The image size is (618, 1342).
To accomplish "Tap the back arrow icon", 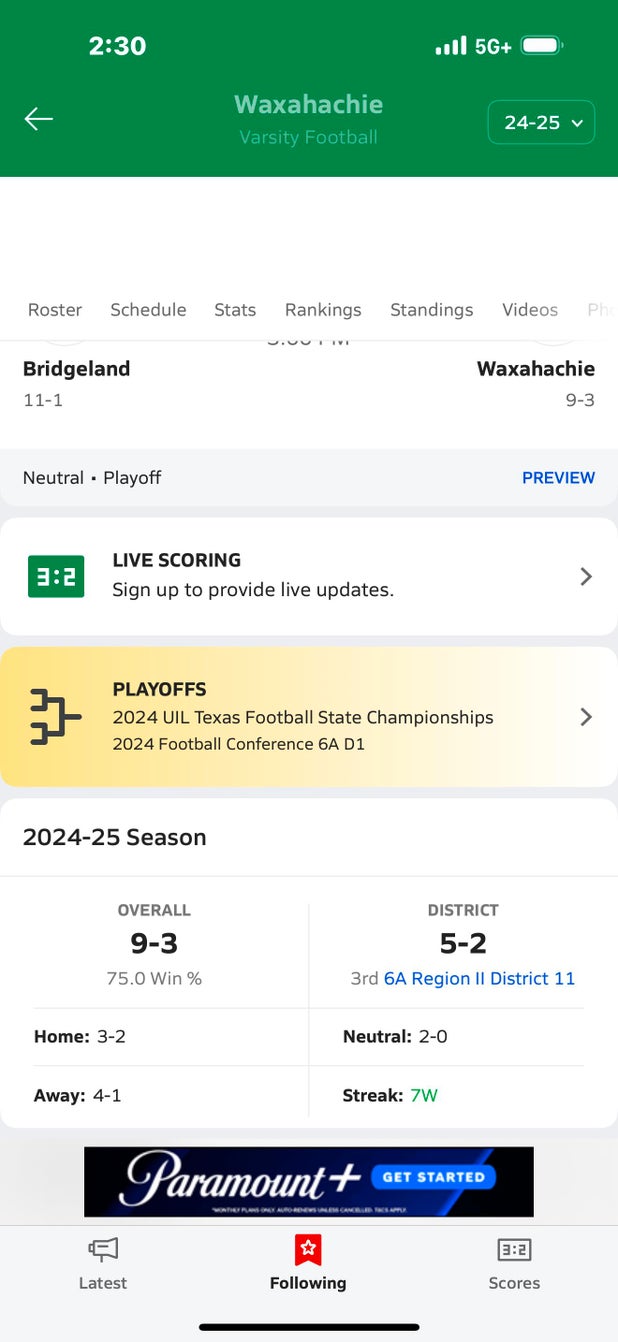I will pyautogui.click(x=39, y=120).
